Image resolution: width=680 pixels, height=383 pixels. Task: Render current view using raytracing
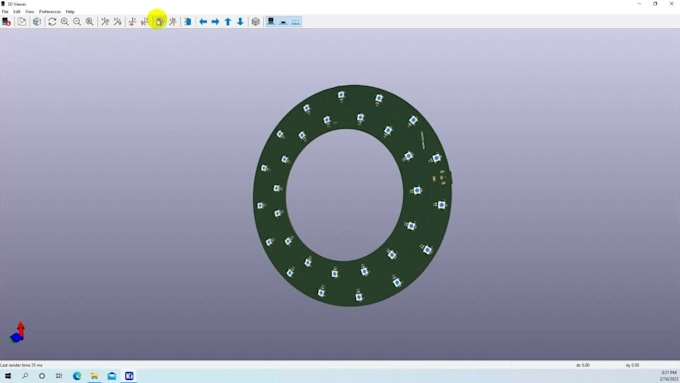(x=37, y=22)
